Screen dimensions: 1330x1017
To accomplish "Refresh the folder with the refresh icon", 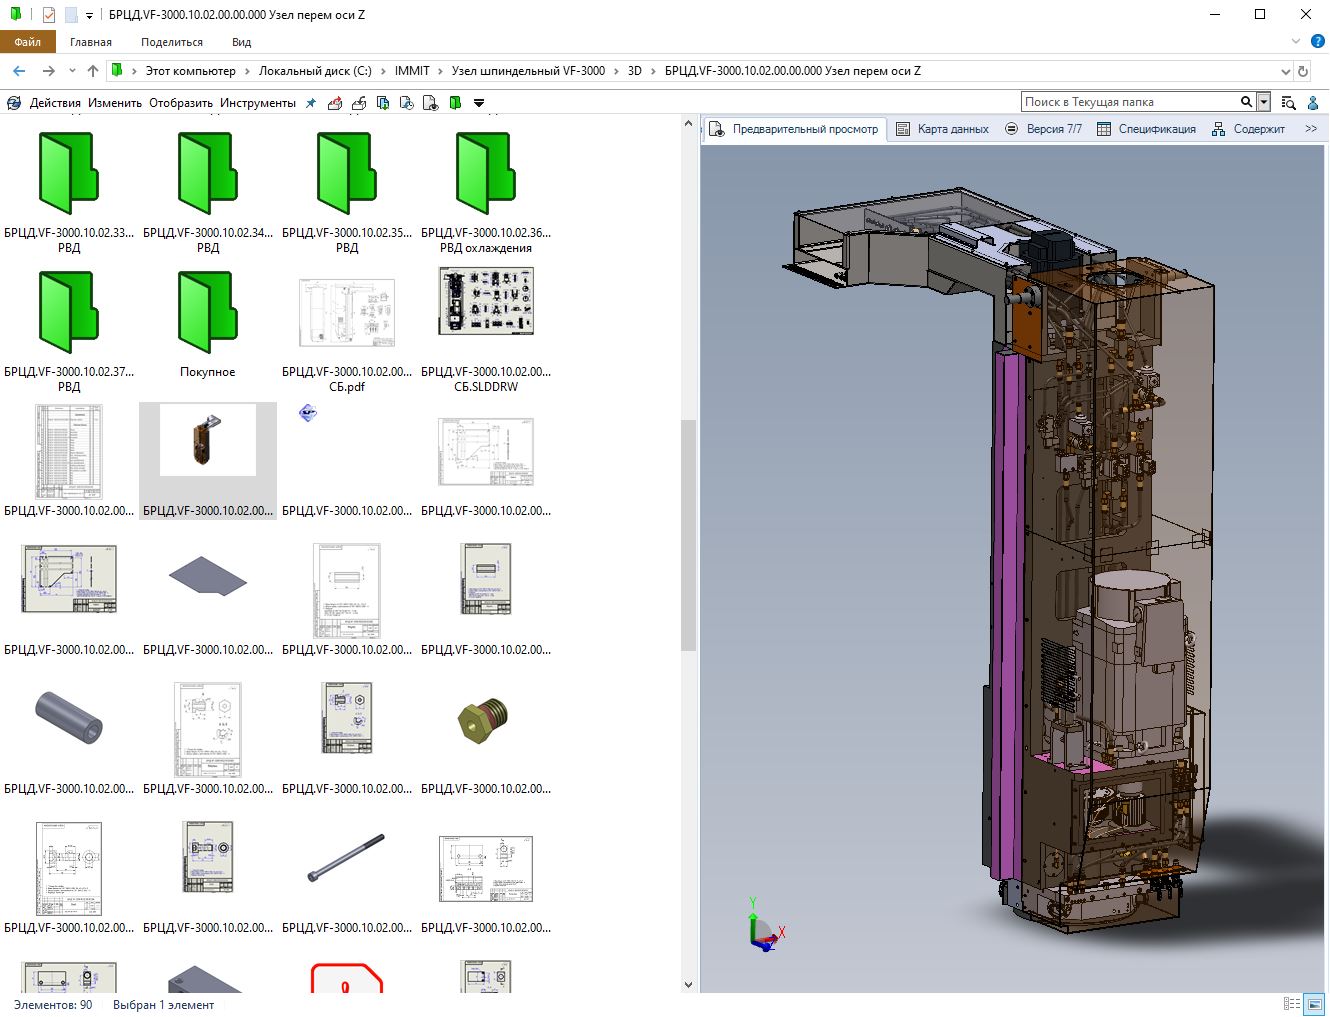I will tap(1303, 71).
